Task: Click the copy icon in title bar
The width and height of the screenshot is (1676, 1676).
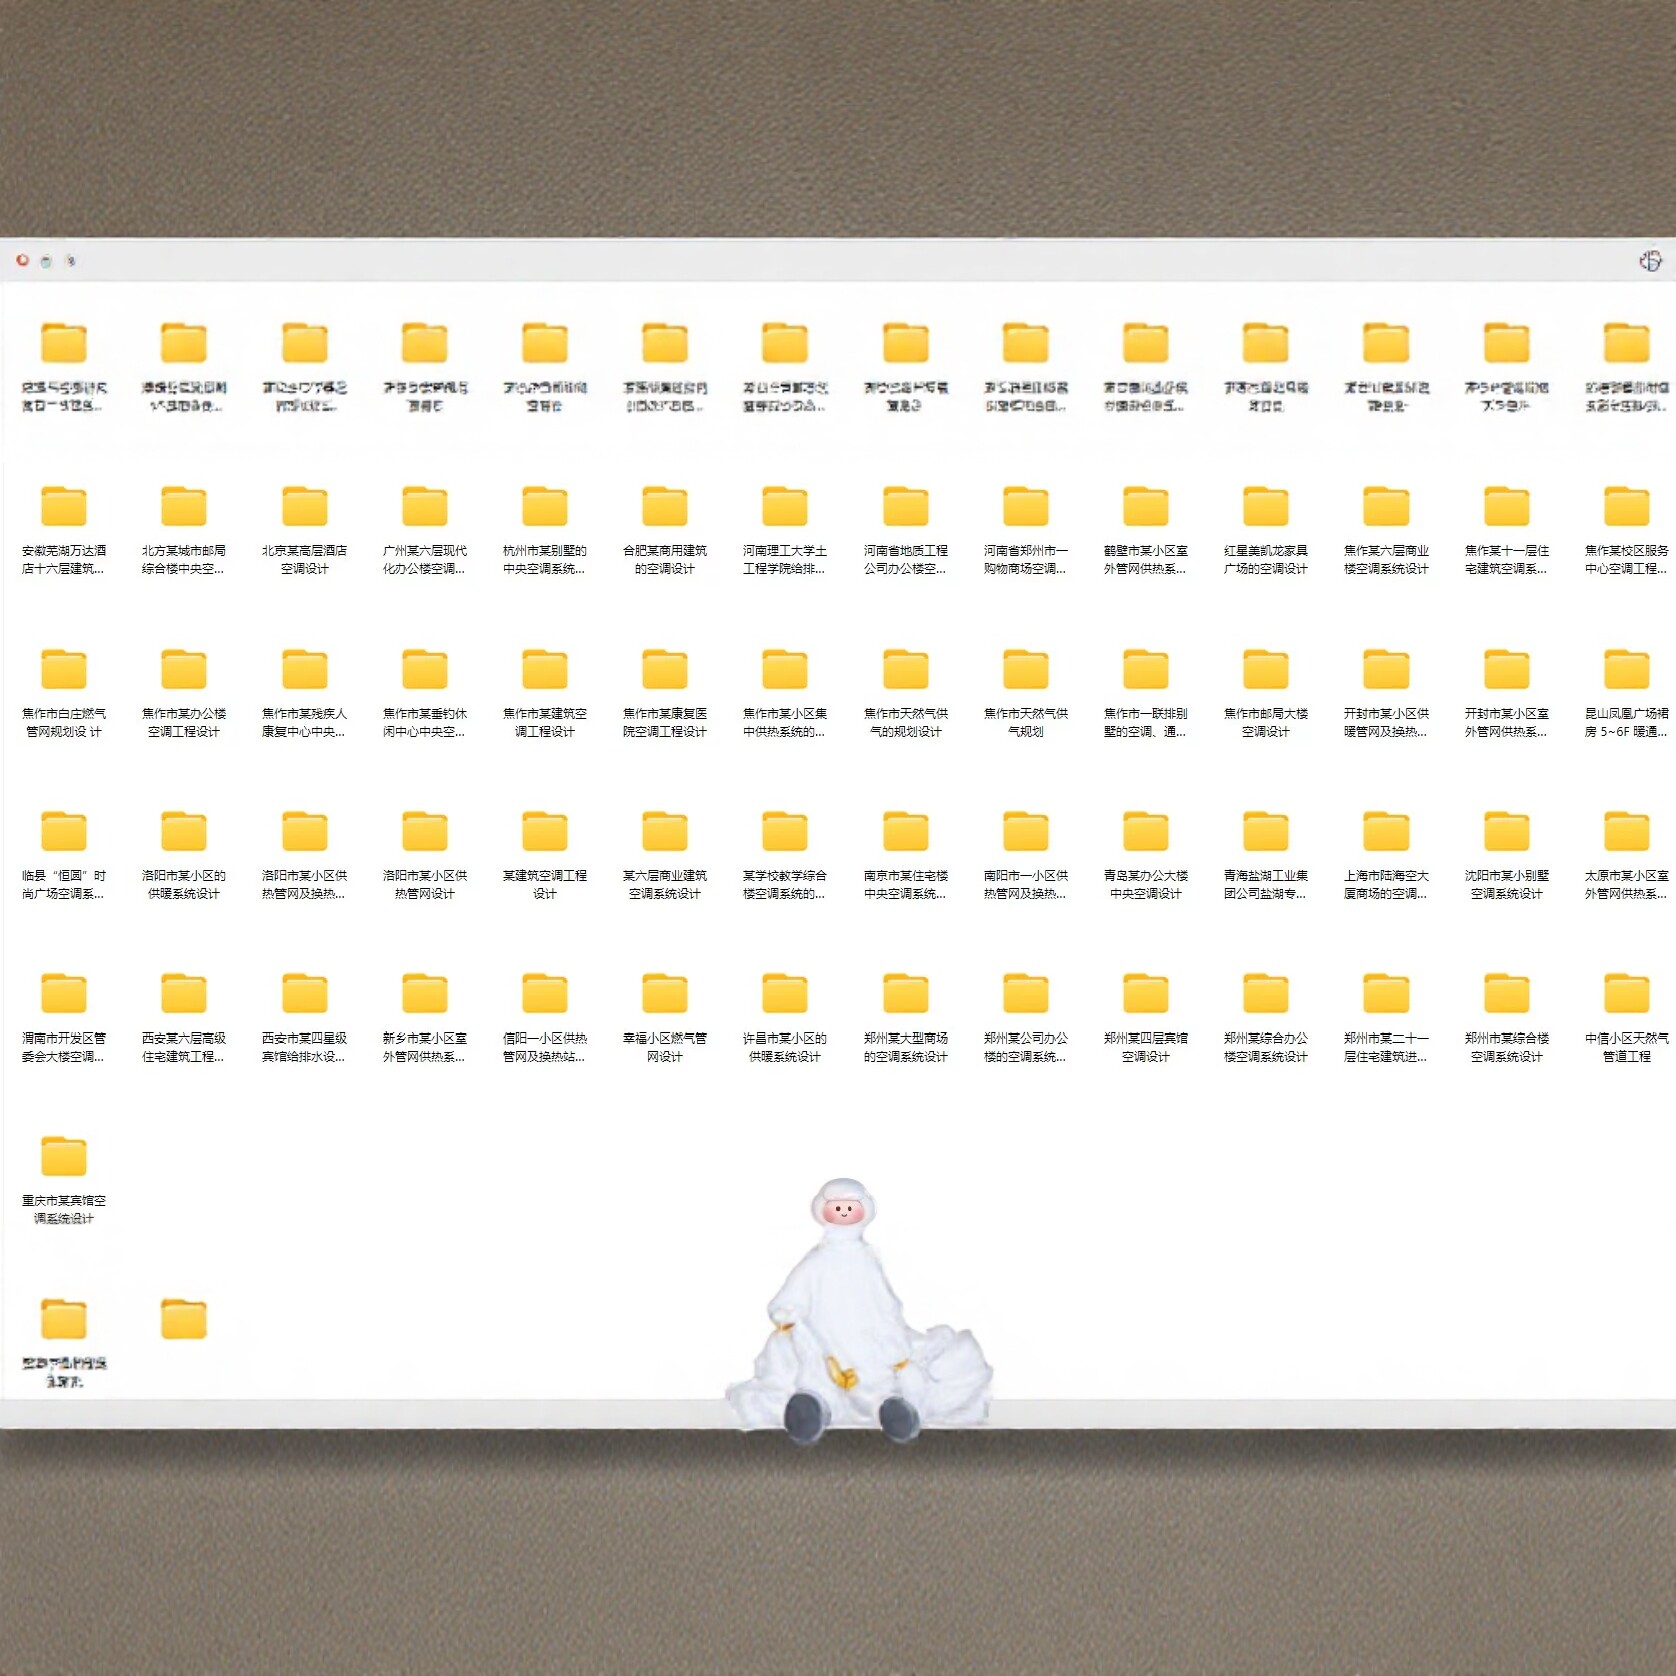Action: tap(1650, 261)
